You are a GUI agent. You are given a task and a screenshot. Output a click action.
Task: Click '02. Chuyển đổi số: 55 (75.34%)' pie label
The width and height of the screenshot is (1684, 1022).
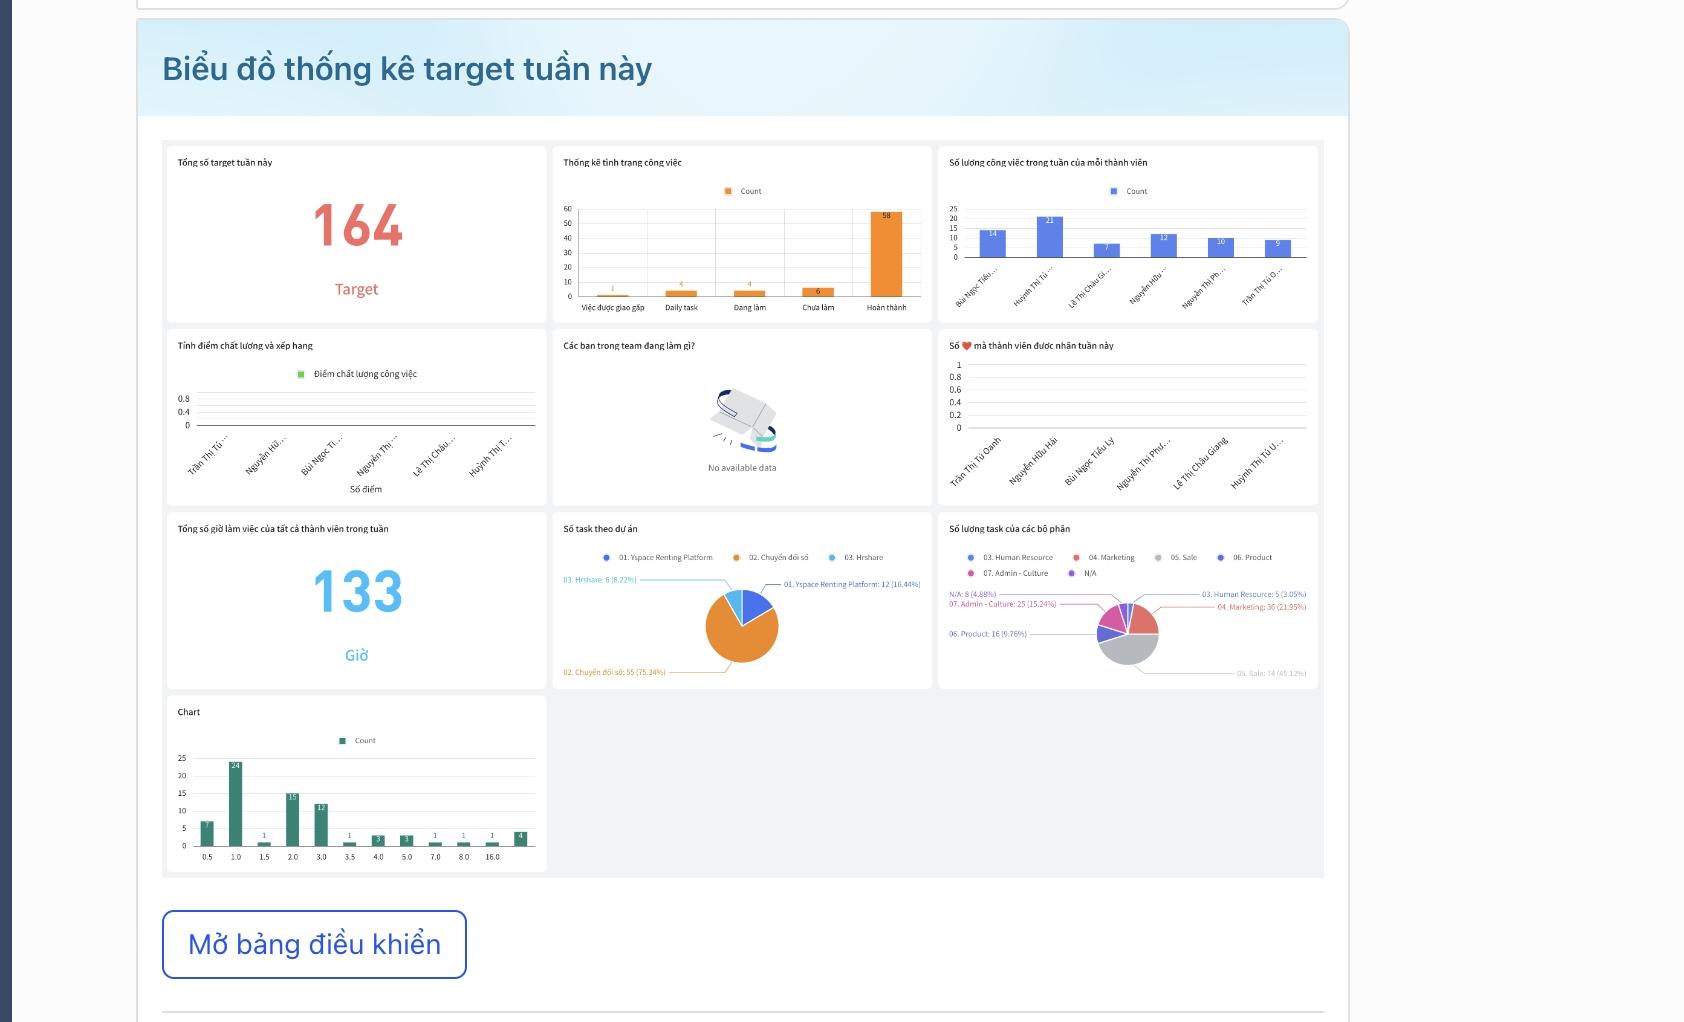click(x=614, y=672)
